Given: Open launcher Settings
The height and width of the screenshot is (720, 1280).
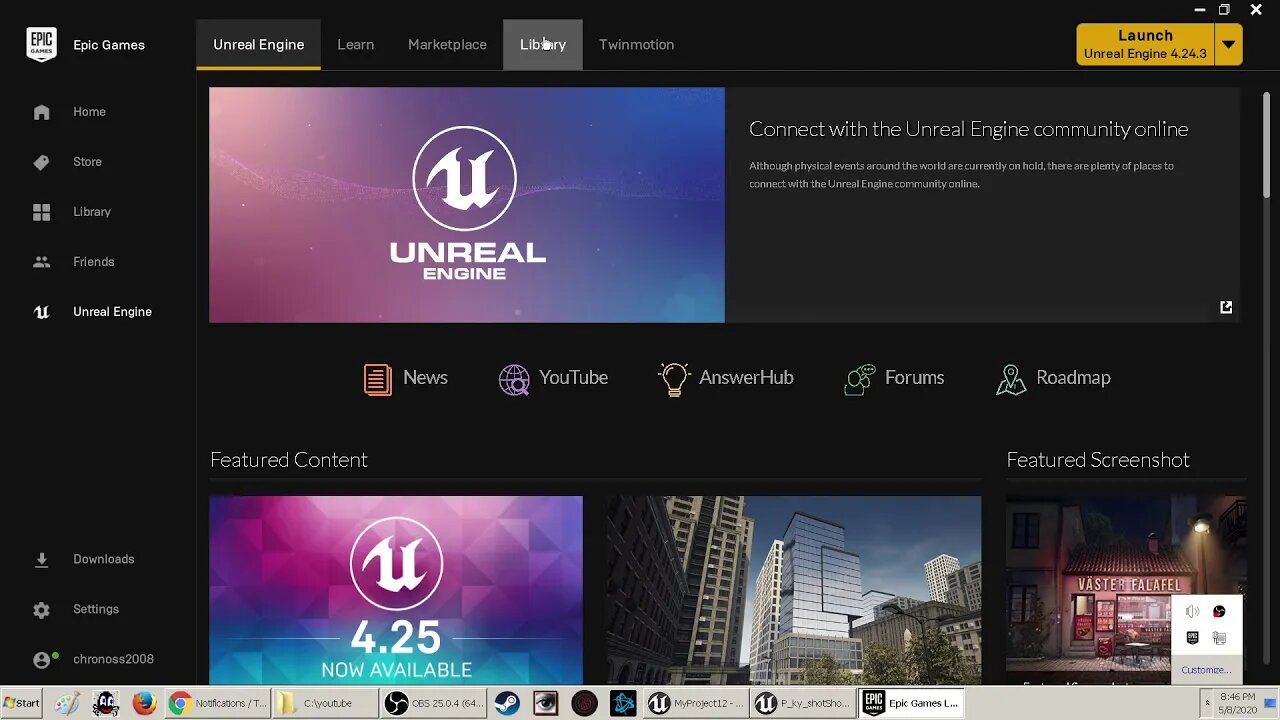Looking at the screenshot, I should coord(96,609).
